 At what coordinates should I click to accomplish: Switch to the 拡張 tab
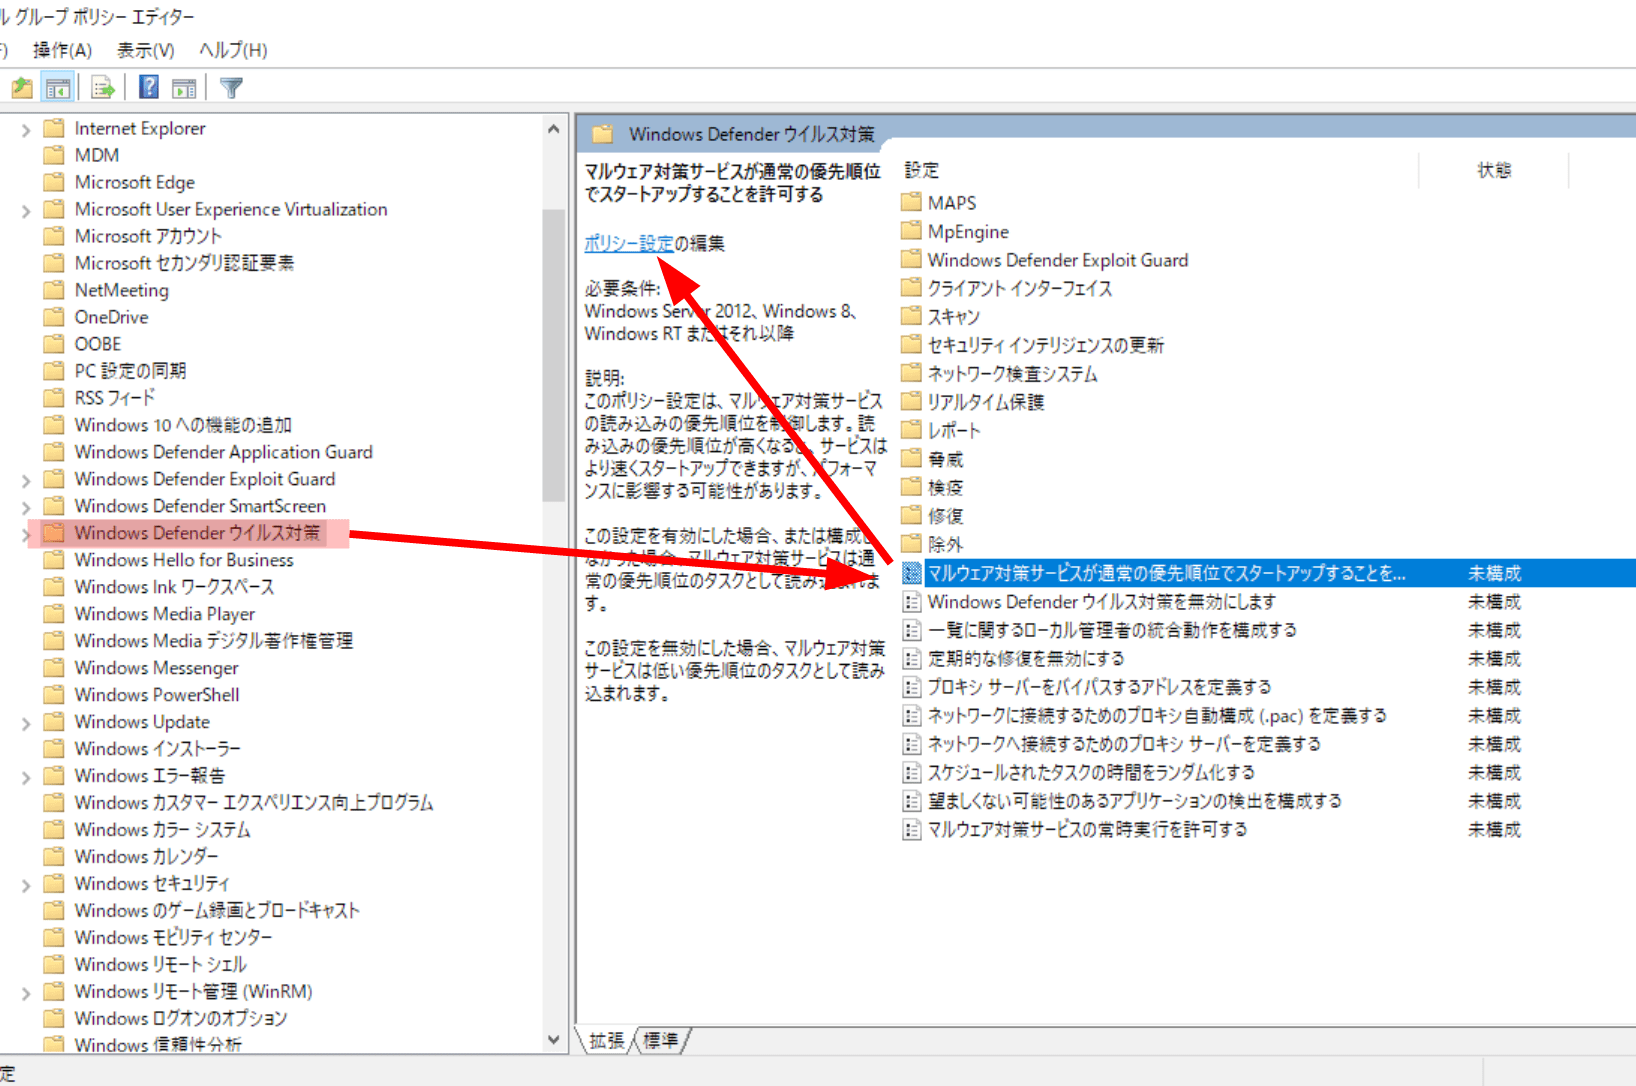(x=606, y=1041)
